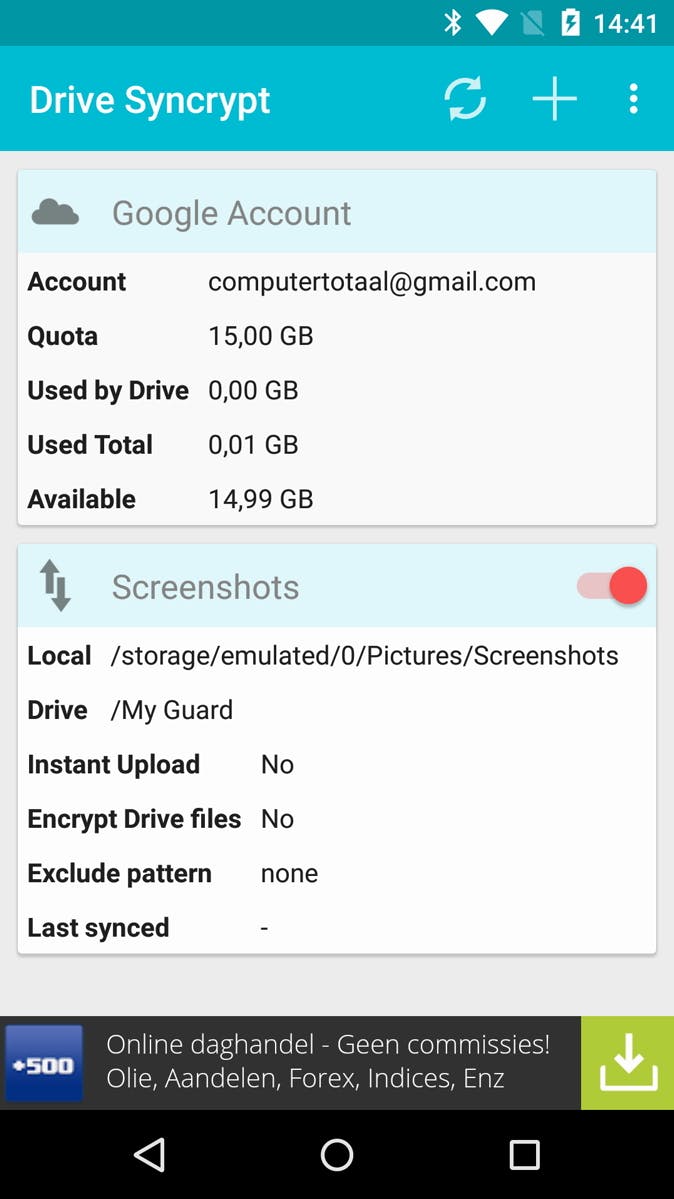This screenshot has height=1199, width=674.
Task: Tap the up-down sync arrows icon
Action: coord(56,586)
